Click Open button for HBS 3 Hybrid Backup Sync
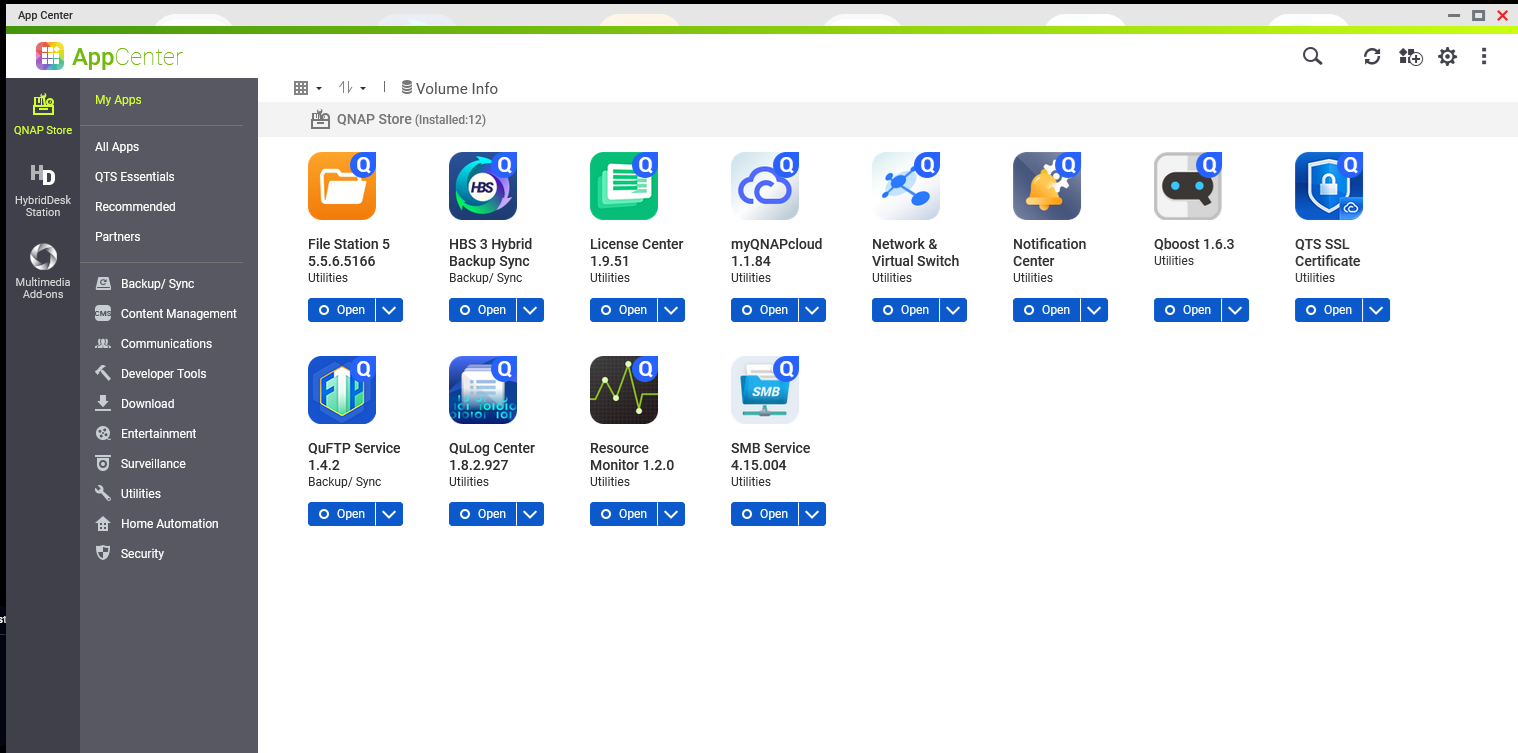The image size is (1518, 753). click(x=482, y=310)
